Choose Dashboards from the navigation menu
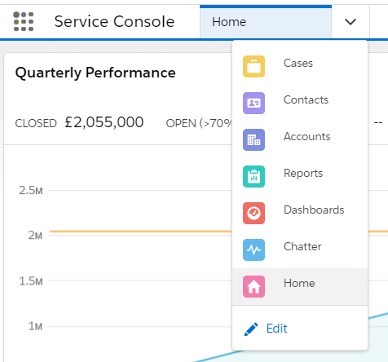388x362 pixels. point(300,213)
